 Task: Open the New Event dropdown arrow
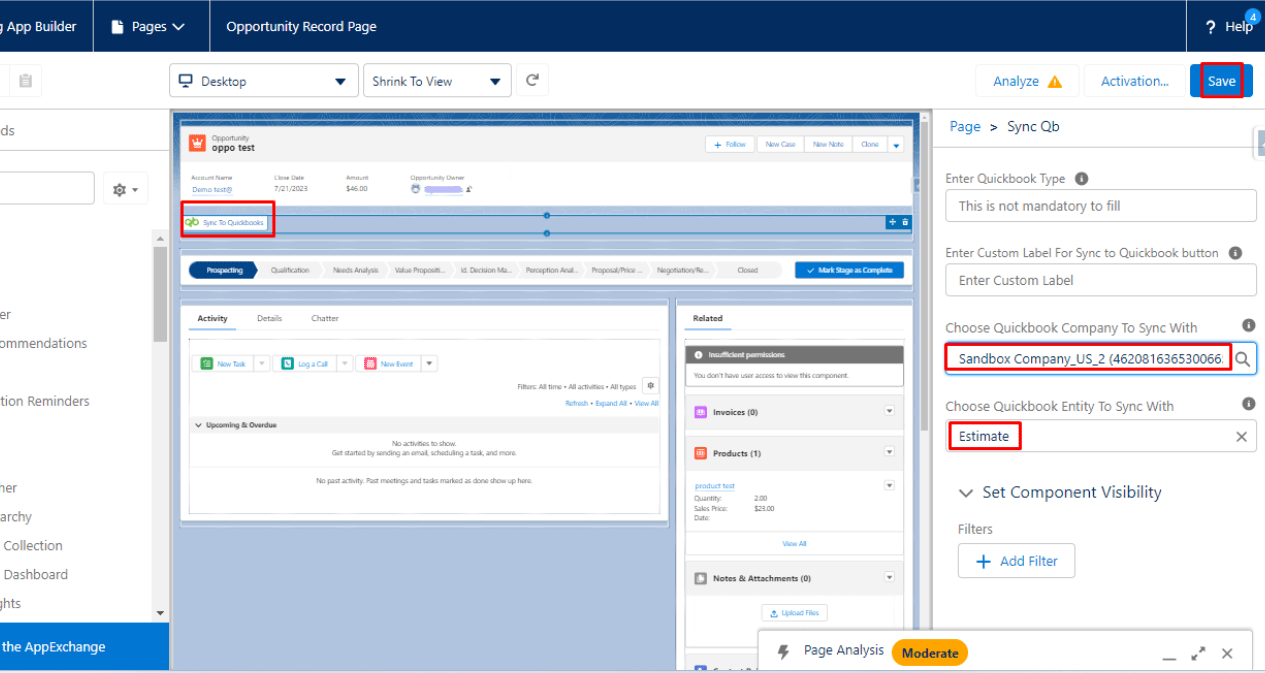point(429,364)
